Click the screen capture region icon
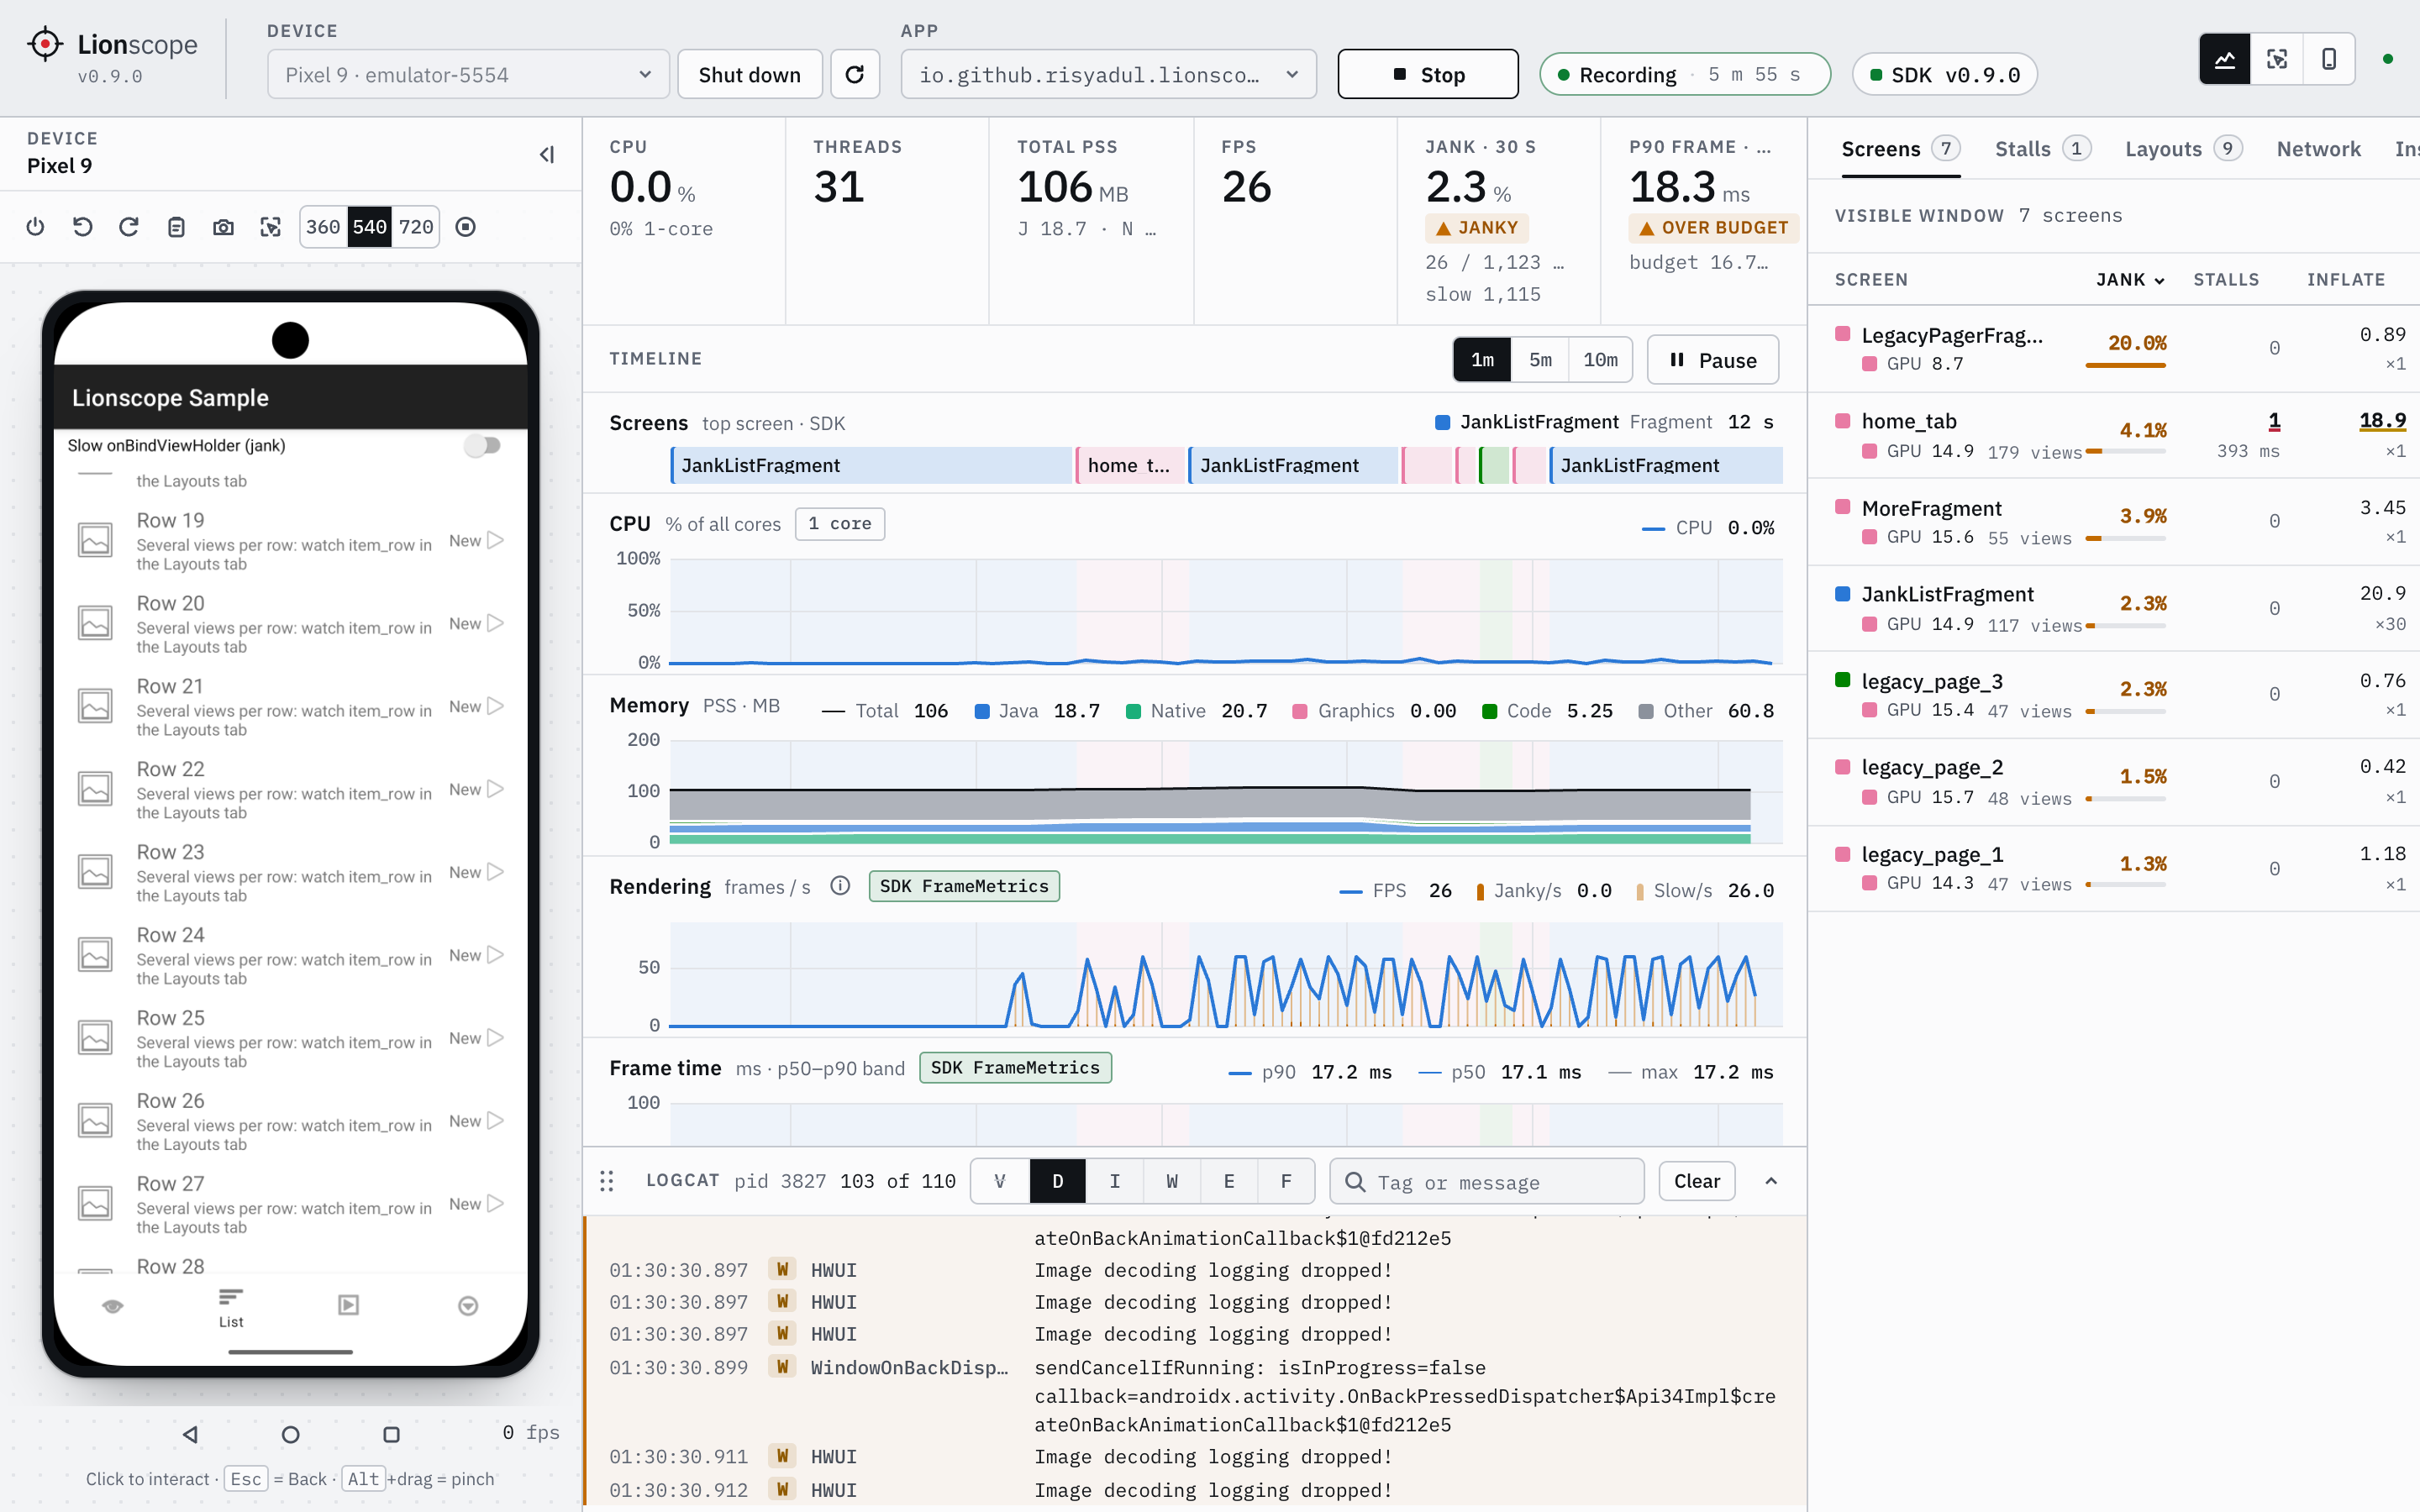This screenshot has width=2420, height=1512. (270, 227)
